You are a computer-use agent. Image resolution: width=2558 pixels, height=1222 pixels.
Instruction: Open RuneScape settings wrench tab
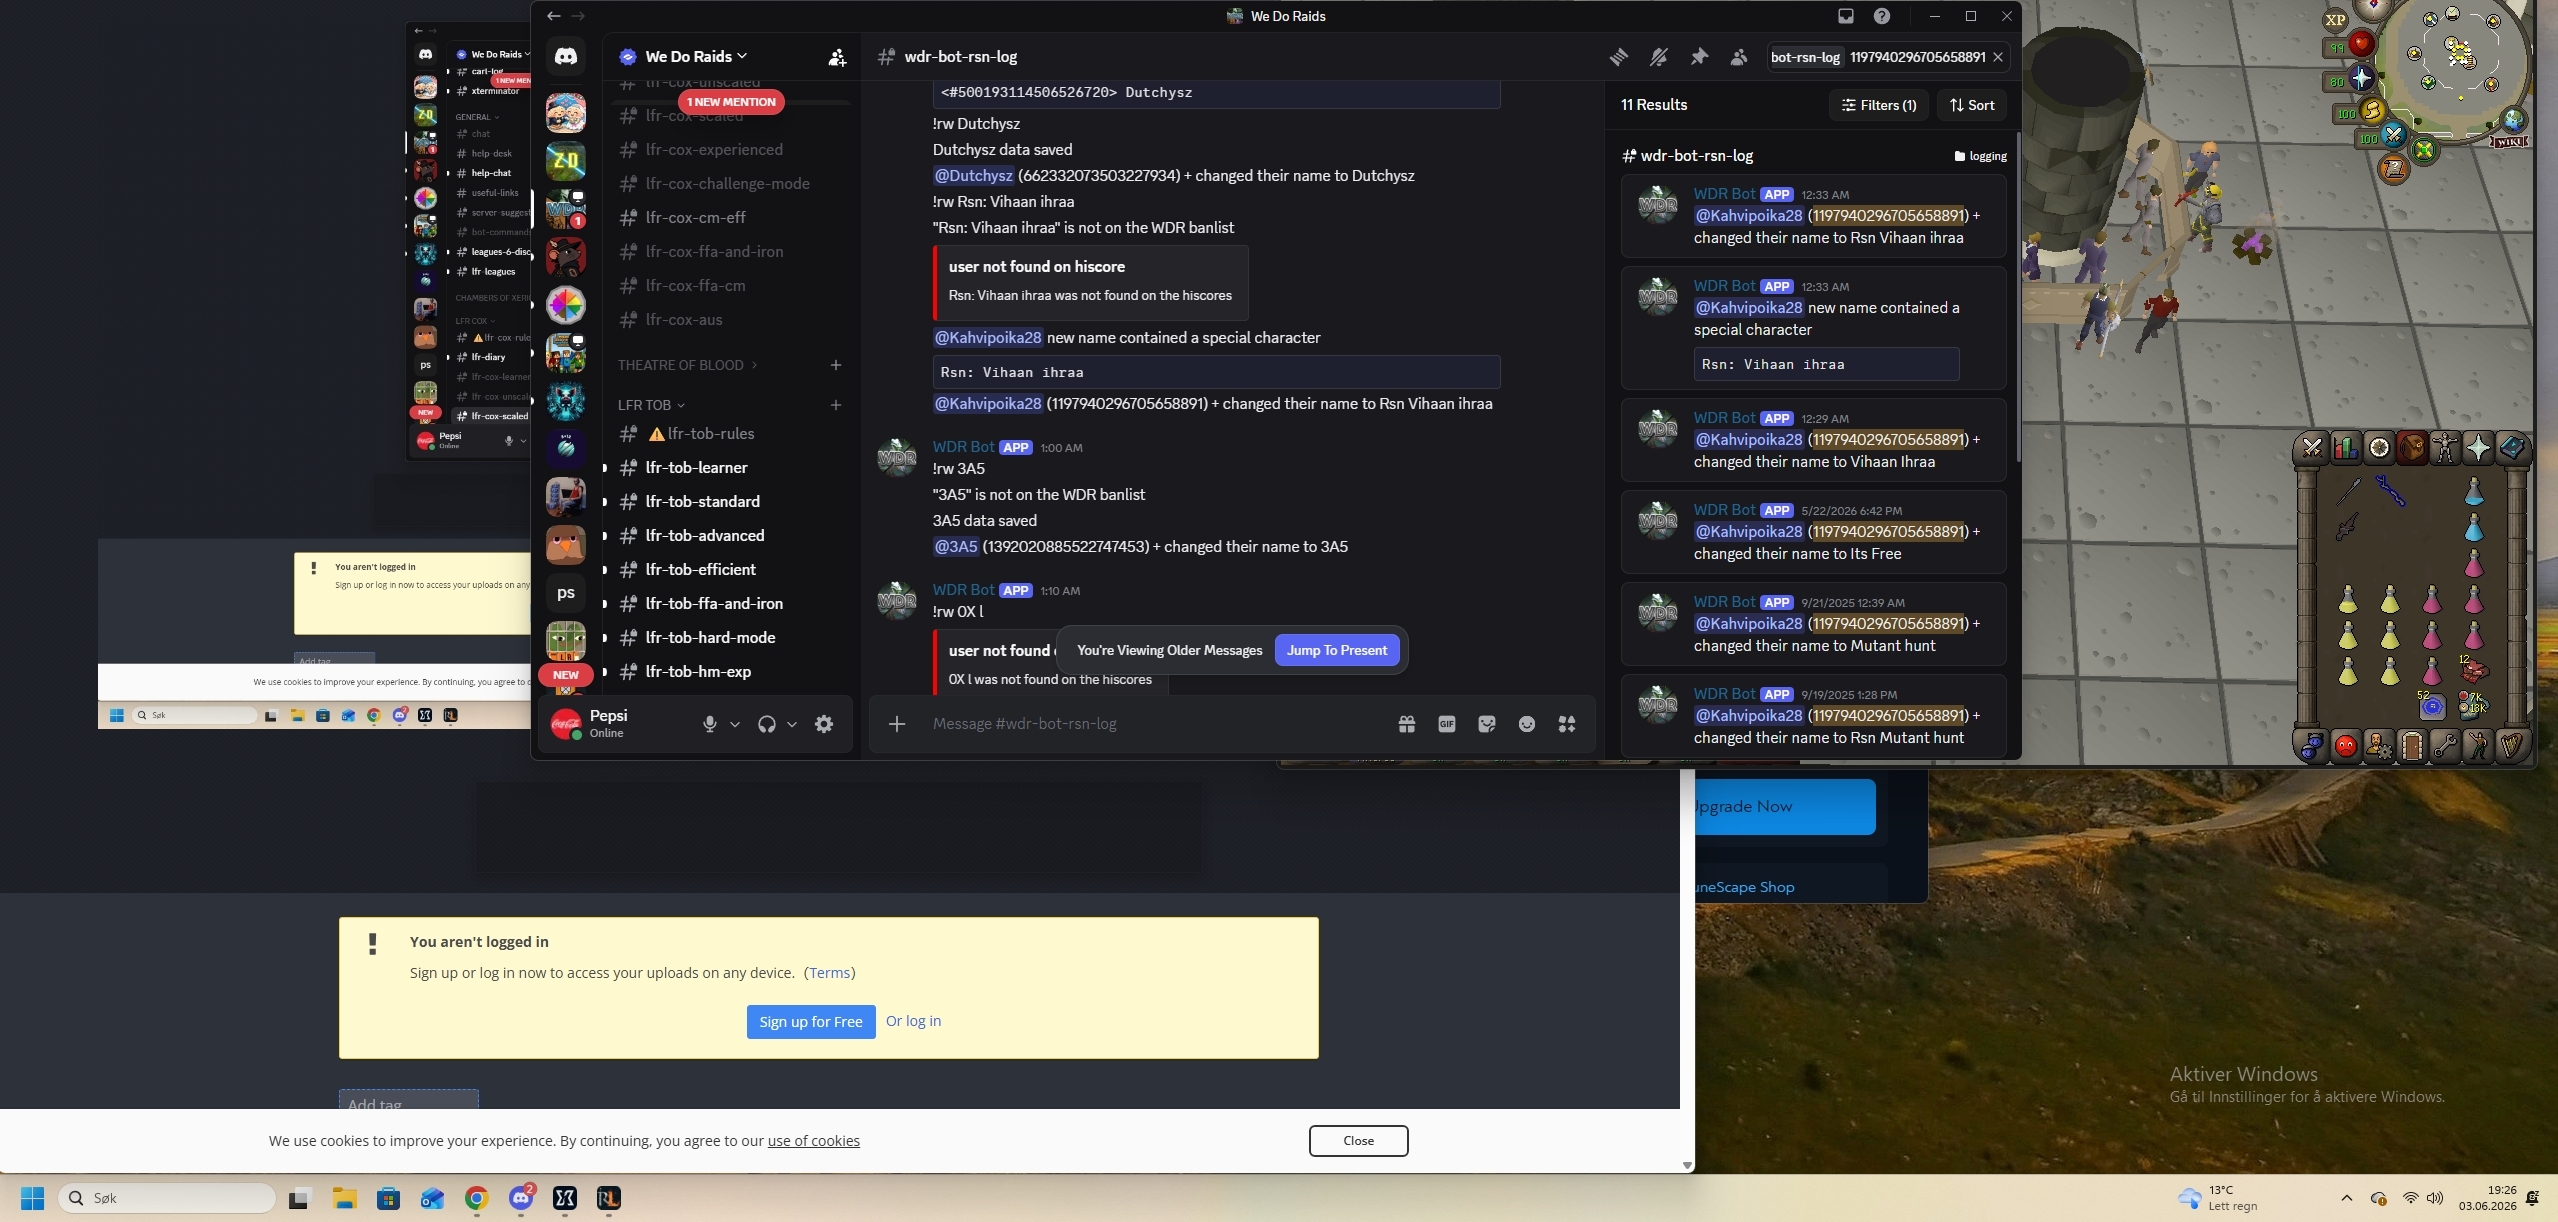2445,746
